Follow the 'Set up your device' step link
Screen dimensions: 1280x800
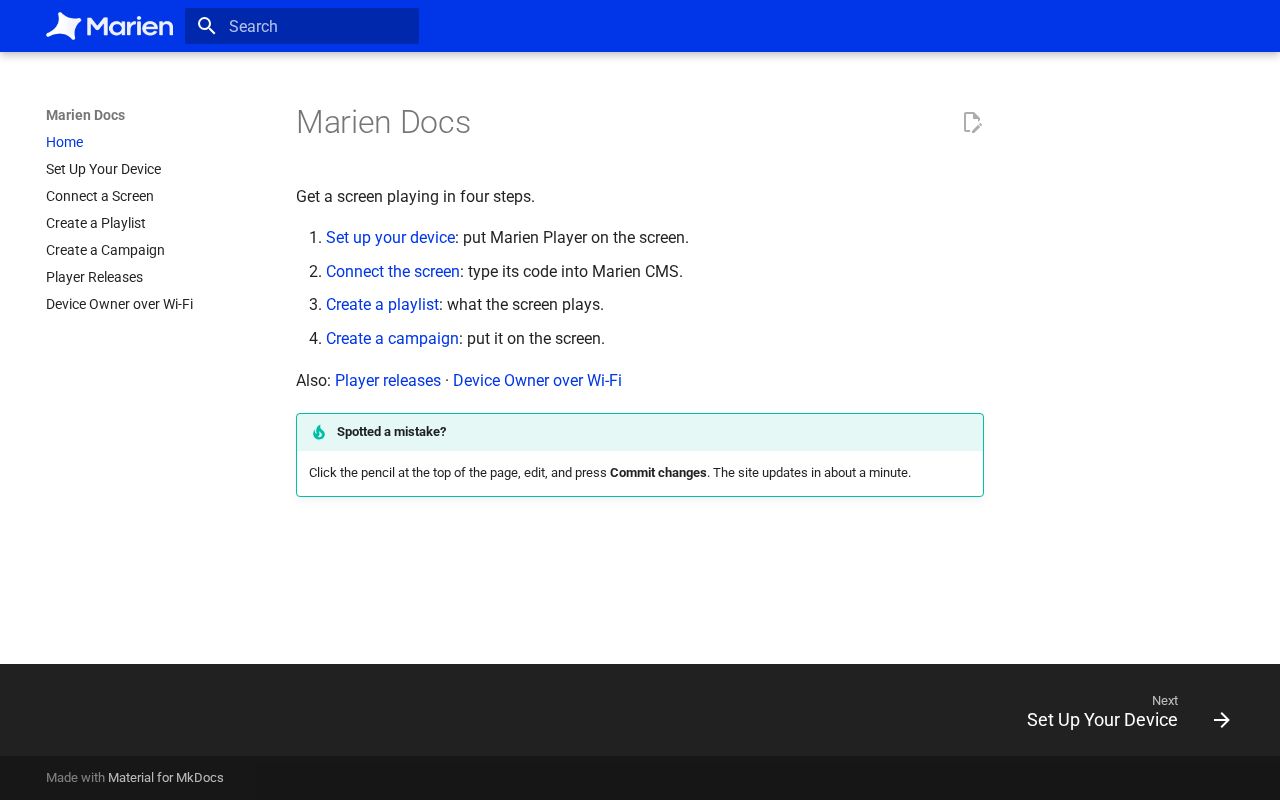pos(390,238)
